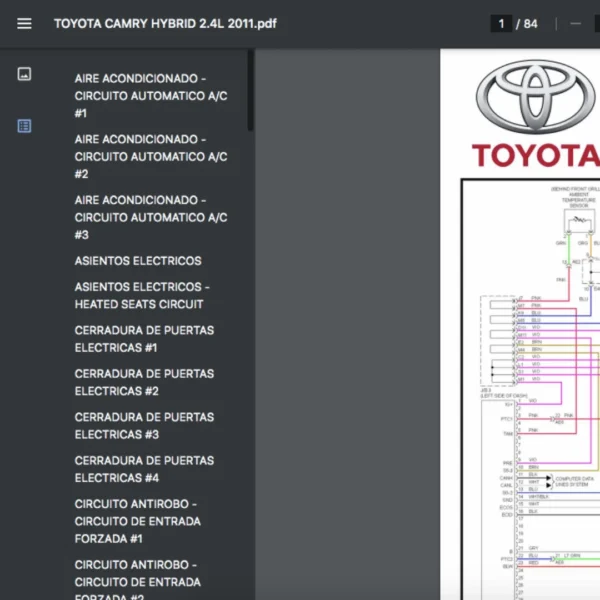Open Aire Acondicionado Circuito Automatico A/C #1
The image size is (600, 600).
[150, 96]
